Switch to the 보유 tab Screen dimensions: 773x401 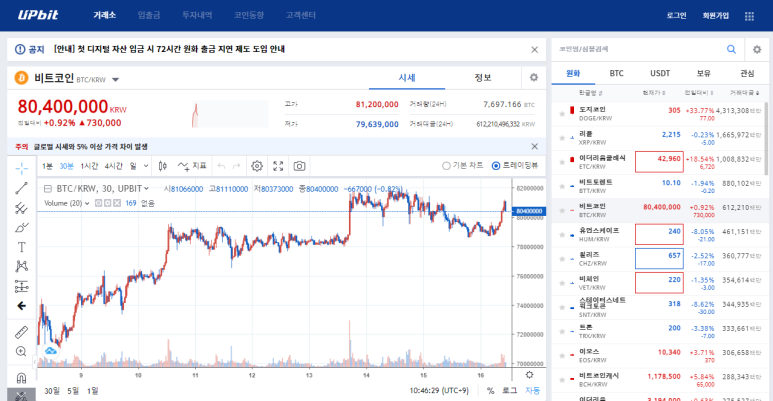click(703, 73)
